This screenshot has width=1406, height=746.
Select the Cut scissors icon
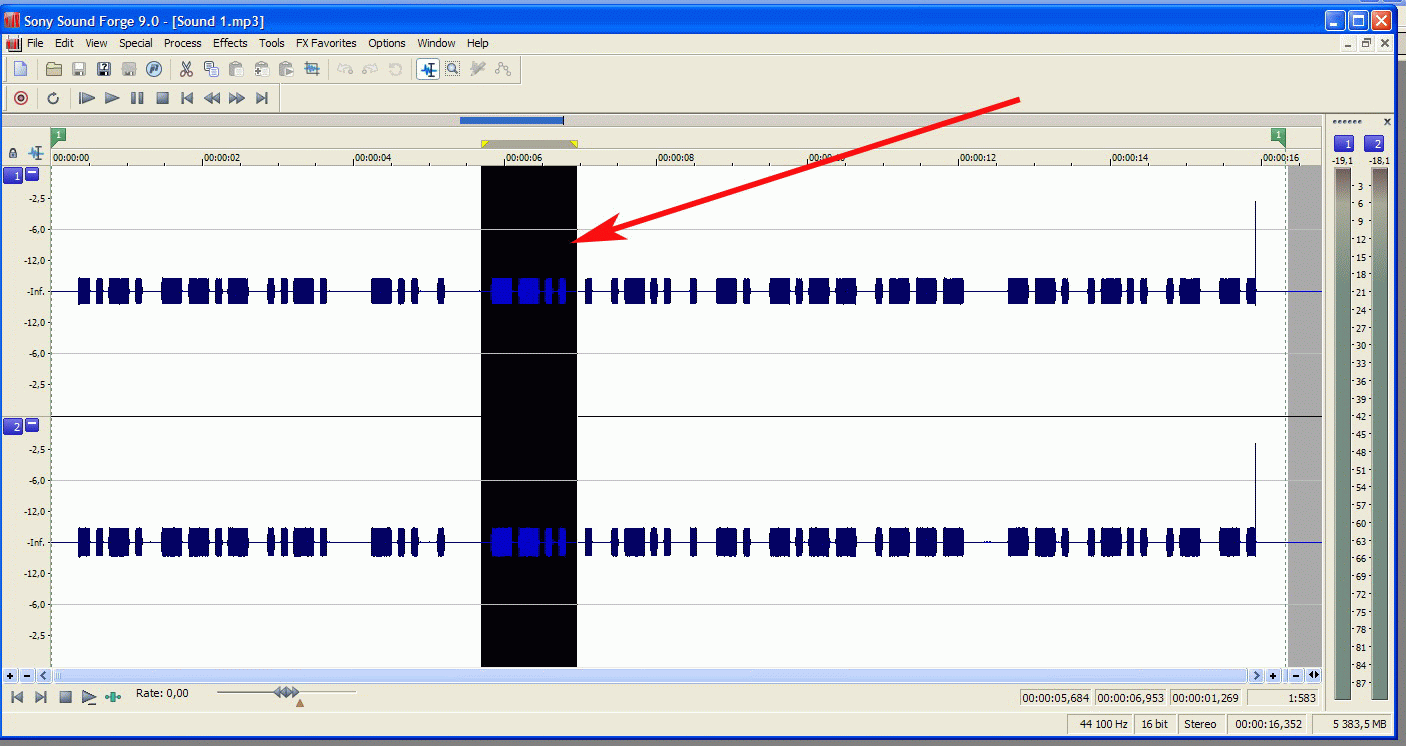[x=185, y=69]
